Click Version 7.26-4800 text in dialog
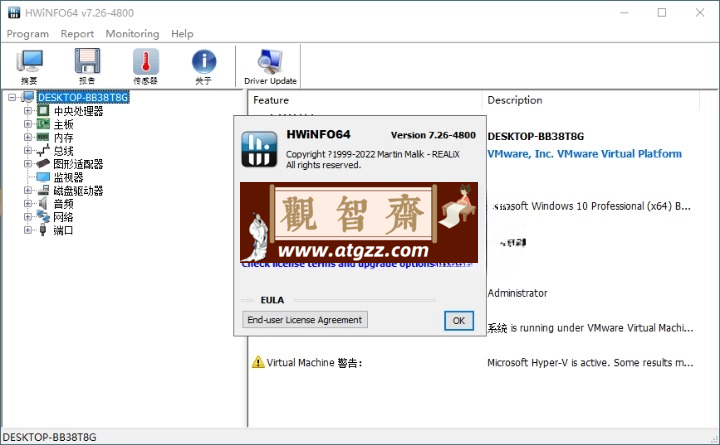Viewport: 720px width, 445px height. [x=433, y=135]
